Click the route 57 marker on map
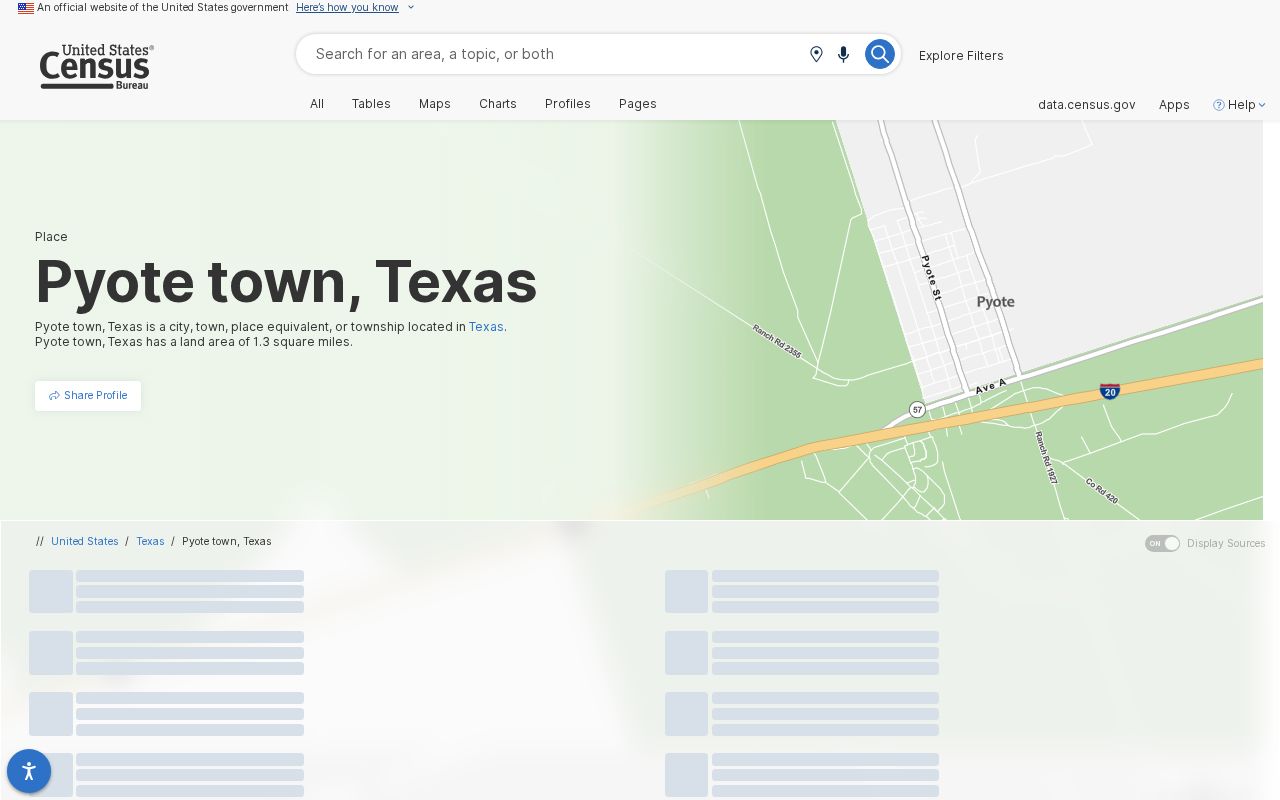Screen dimensions: 1280x800 917,409
